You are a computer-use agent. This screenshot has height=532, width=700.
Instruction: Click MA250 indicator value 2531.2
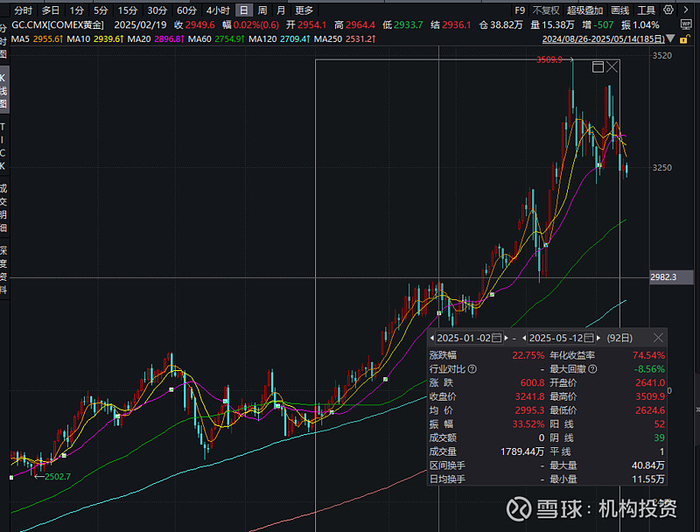click(x=361, y=39)
